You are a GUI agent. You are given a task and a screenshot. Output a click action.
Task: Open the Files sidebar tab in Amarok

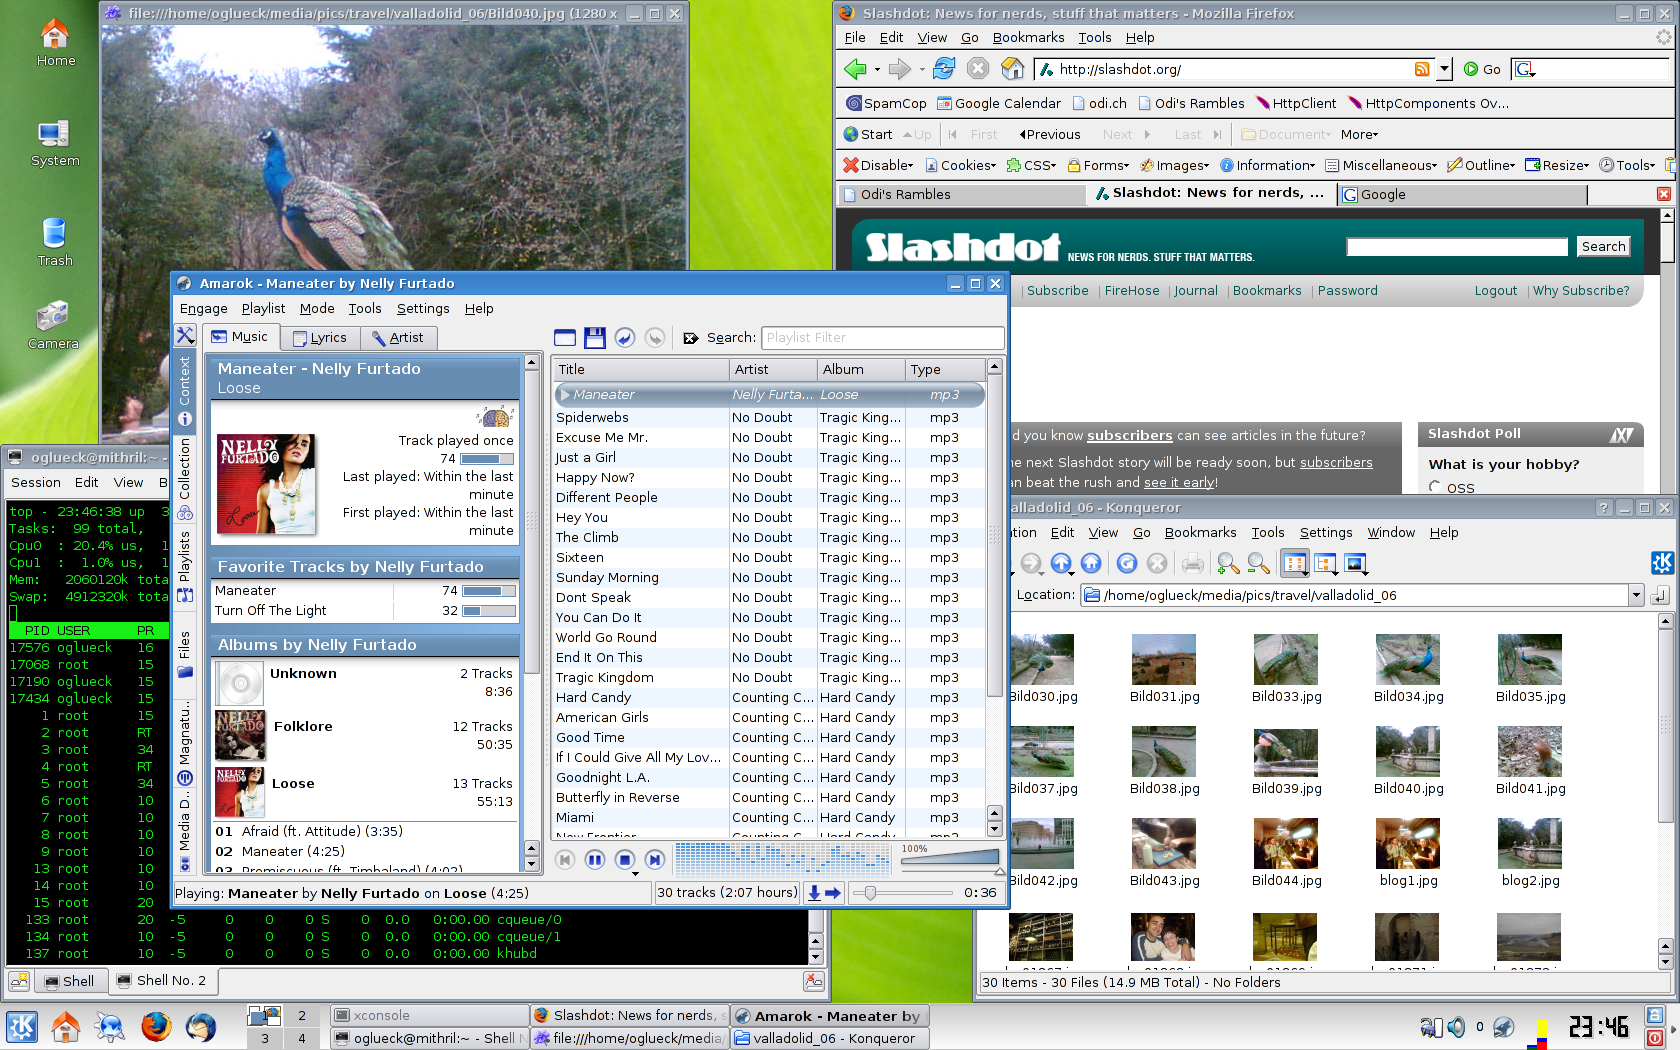click(185, 655)
